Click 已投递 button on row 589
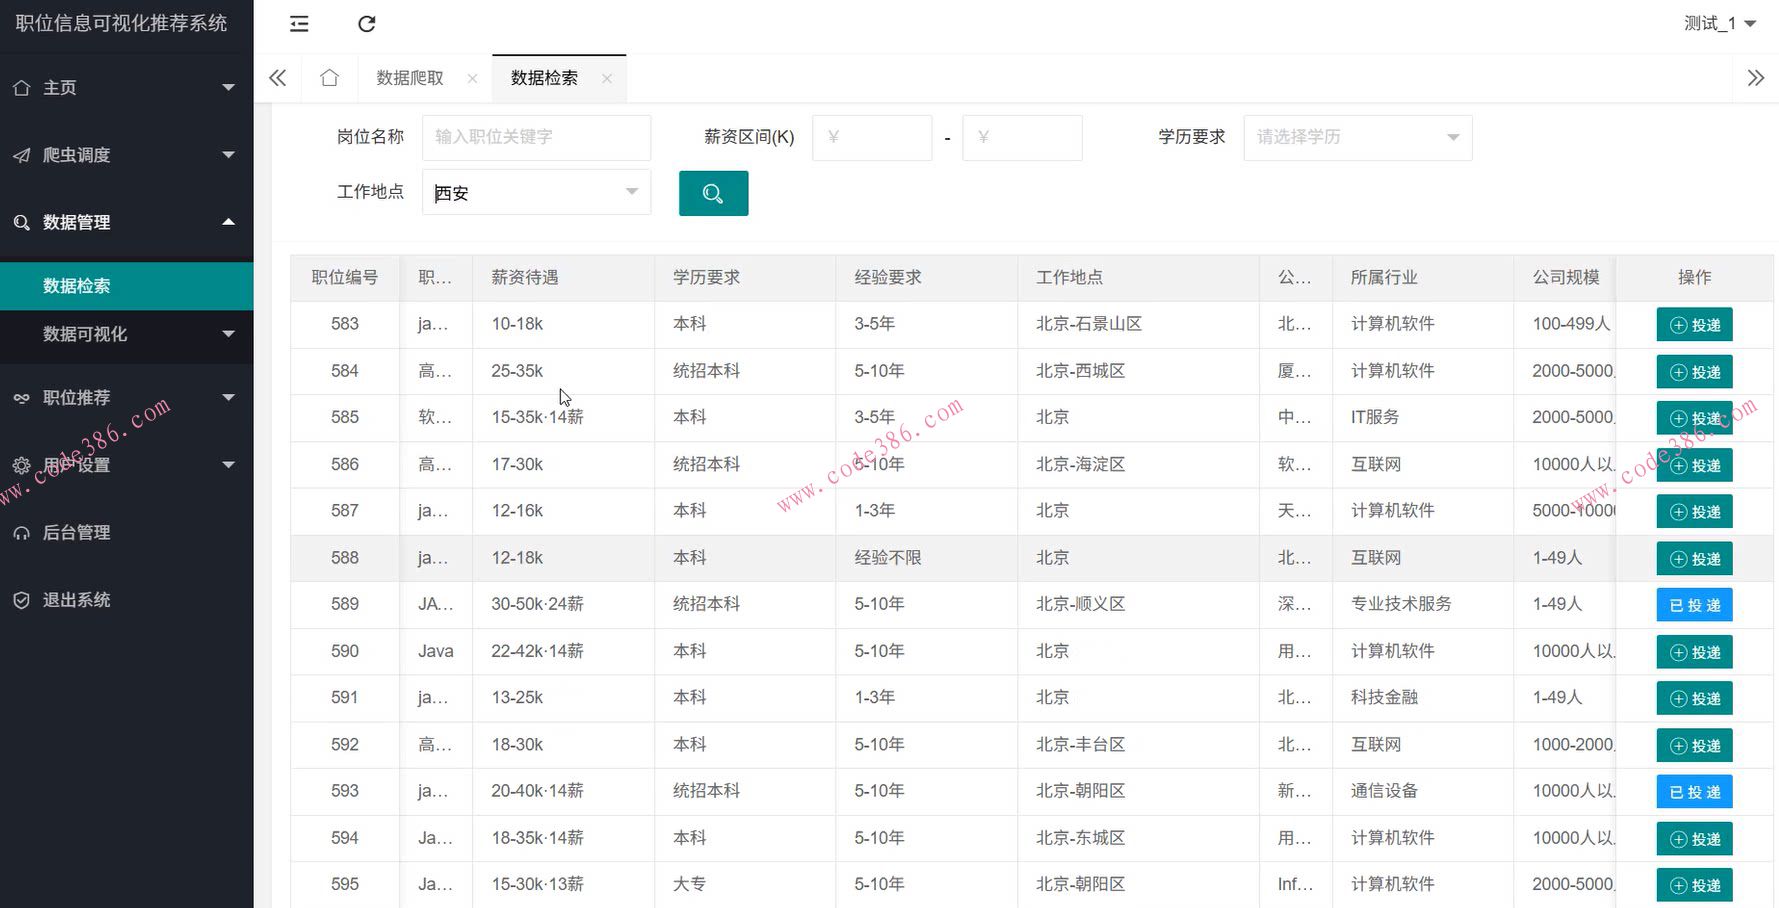Image resolution: width=1779 pixels, height=908 pixels. [x=1693, y=604]
